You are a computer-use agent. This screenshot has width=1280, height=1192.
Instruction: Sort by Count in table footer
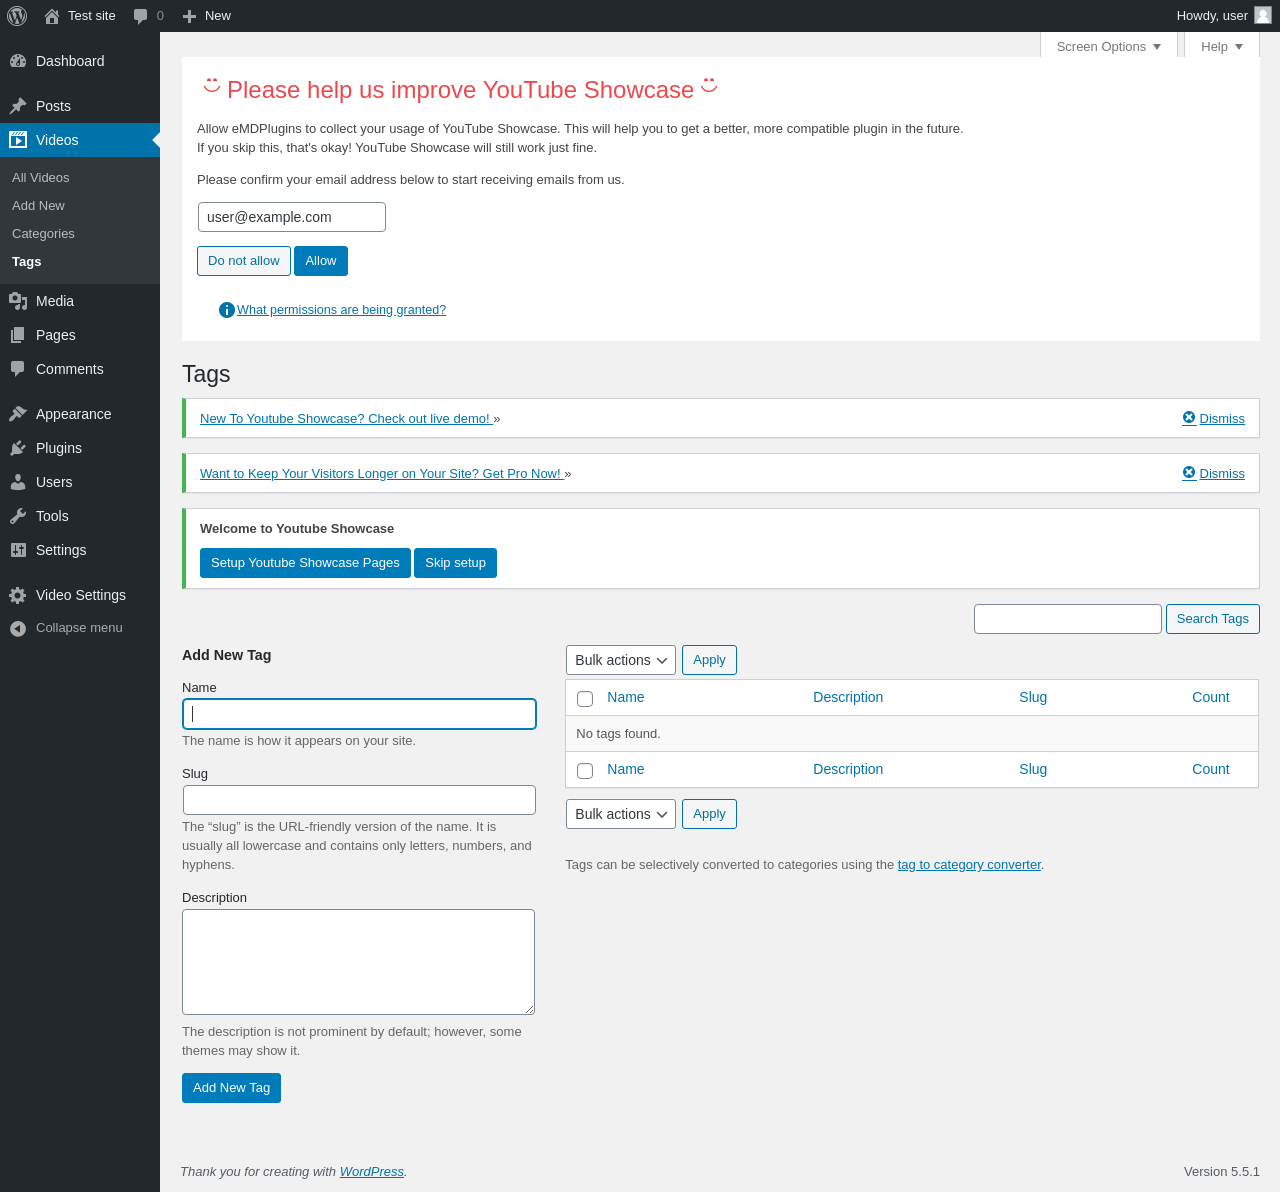click(x=1211, y=769)
